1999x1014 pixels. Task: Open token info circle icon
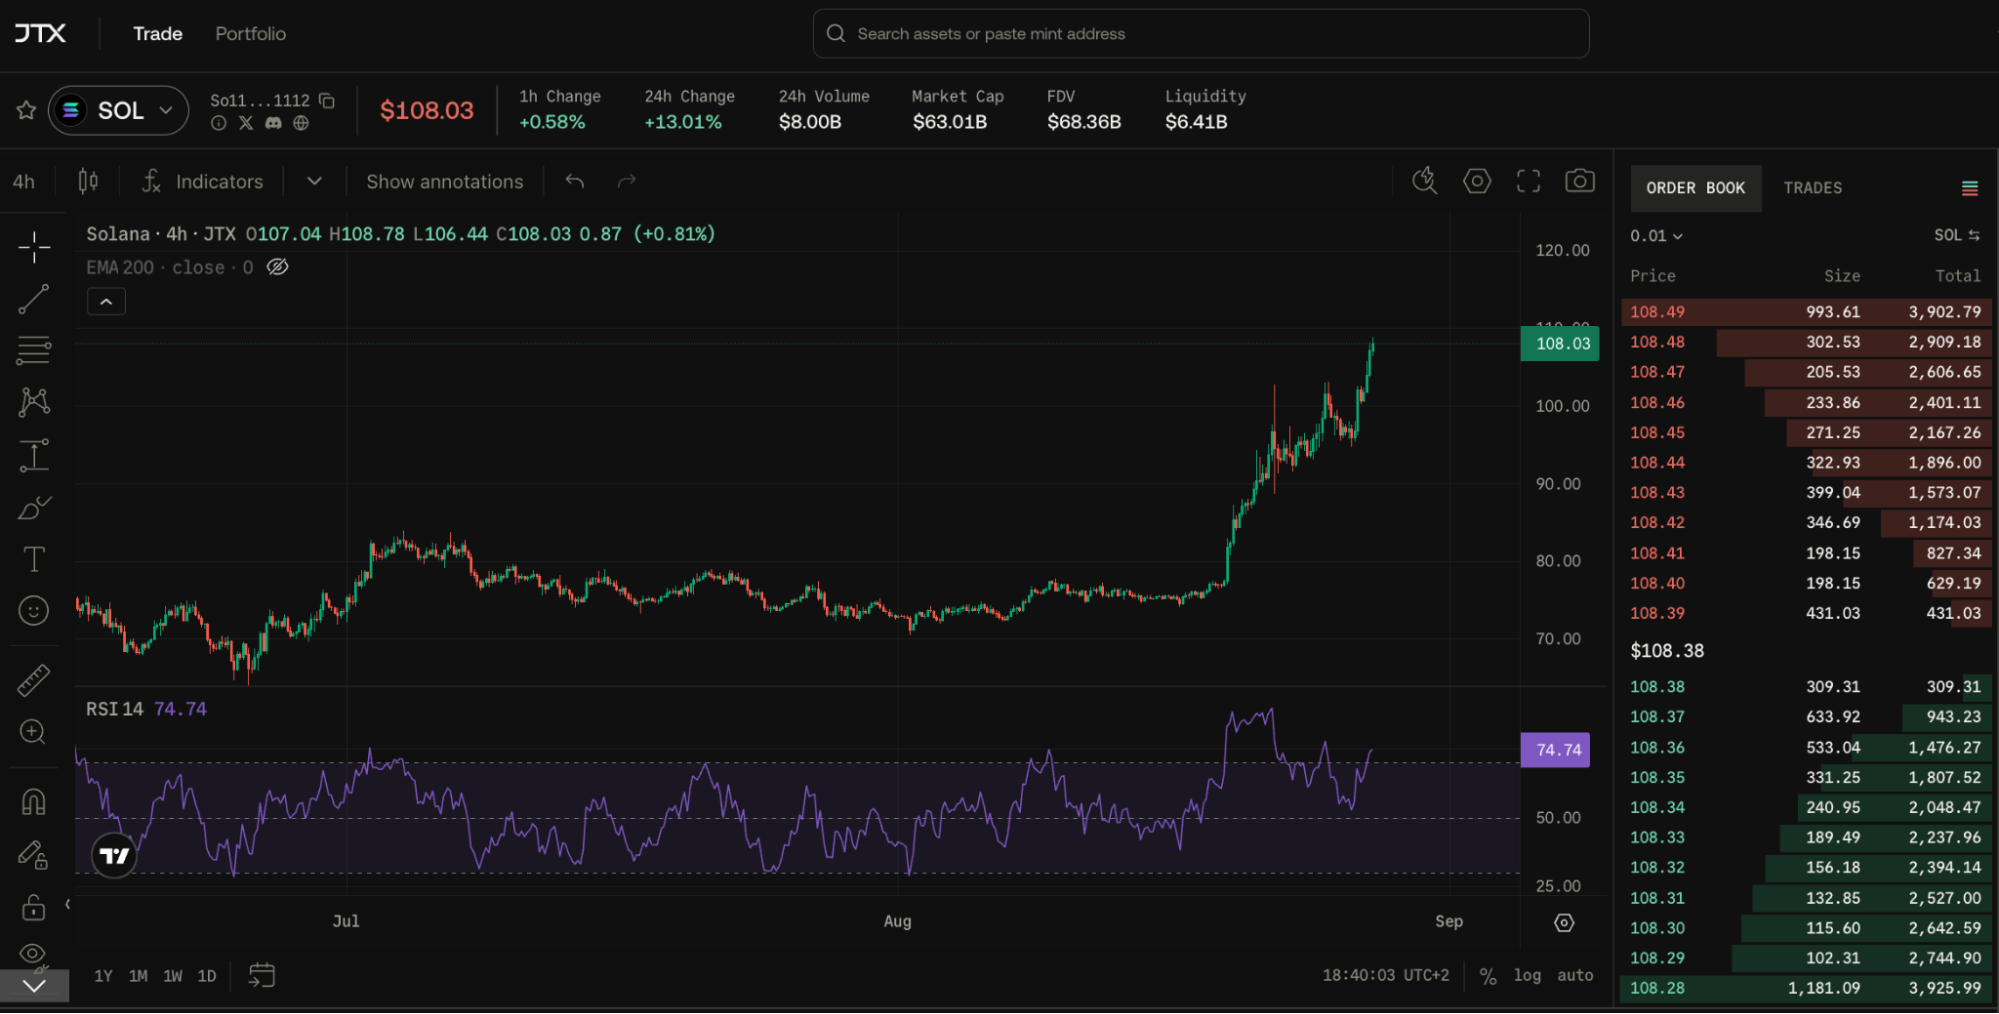pos(219,123)
